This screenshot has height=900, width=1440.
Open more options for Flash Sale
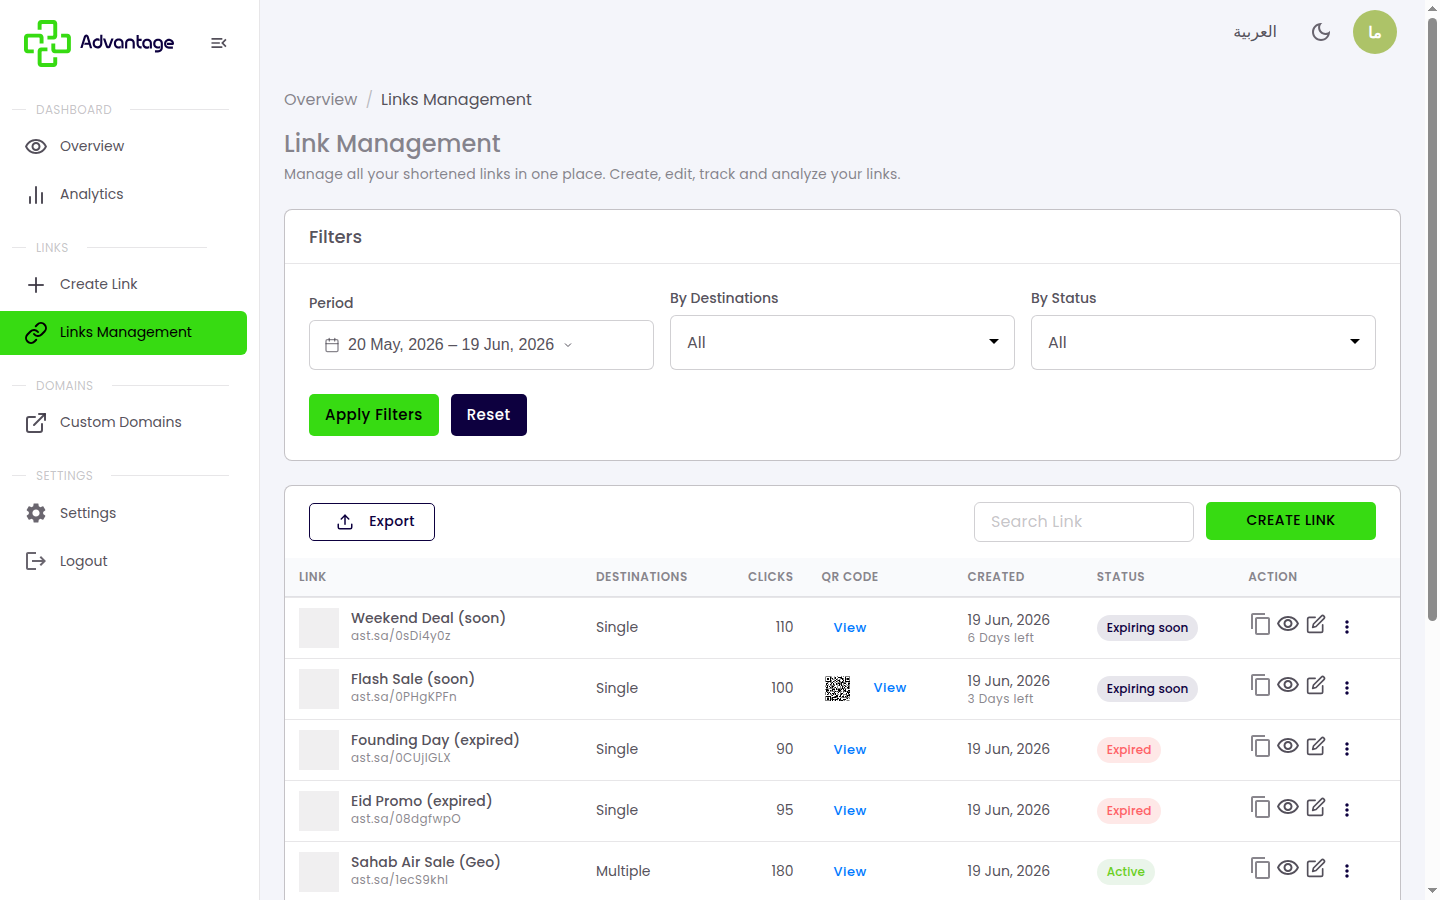[1347, 688]
